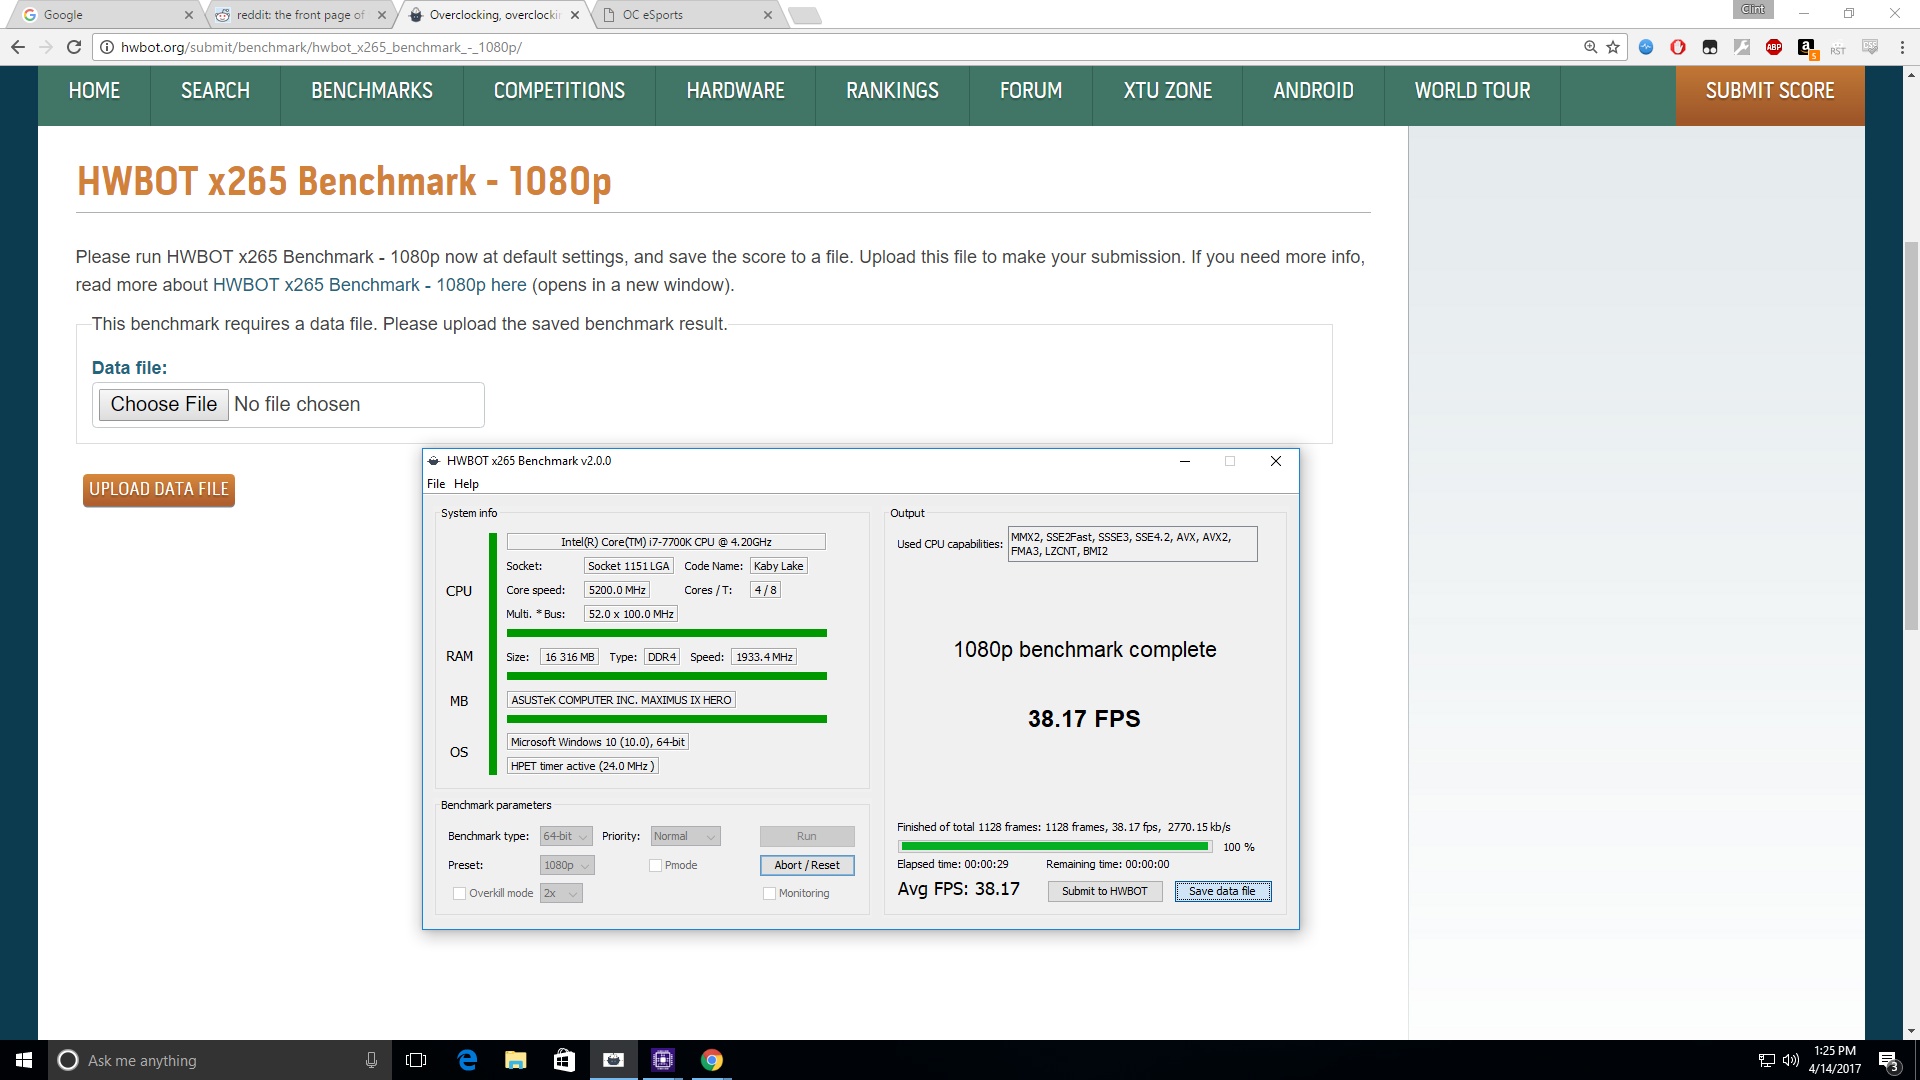Close the Google tab

[188, 15]
